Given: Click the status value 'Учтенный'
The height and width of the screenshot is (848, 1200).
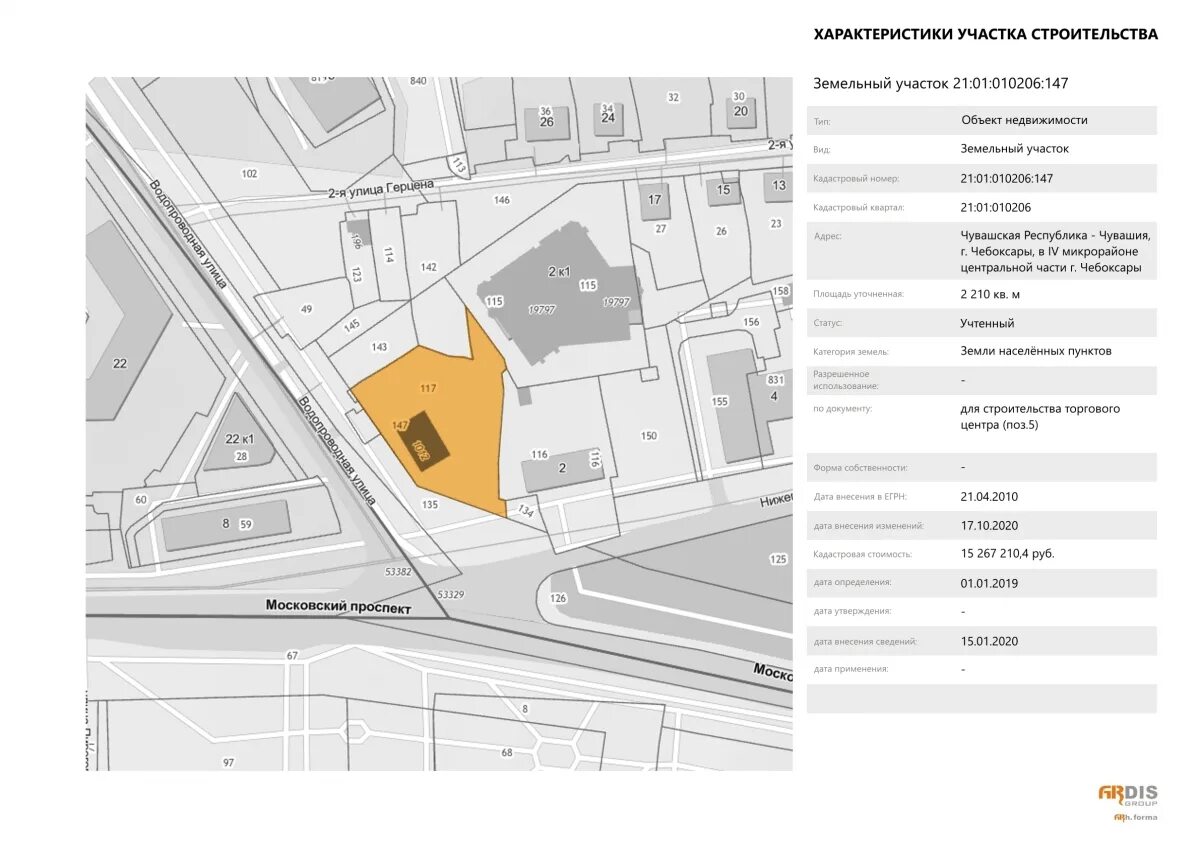Looking at the screenshot, I should 987,323.
